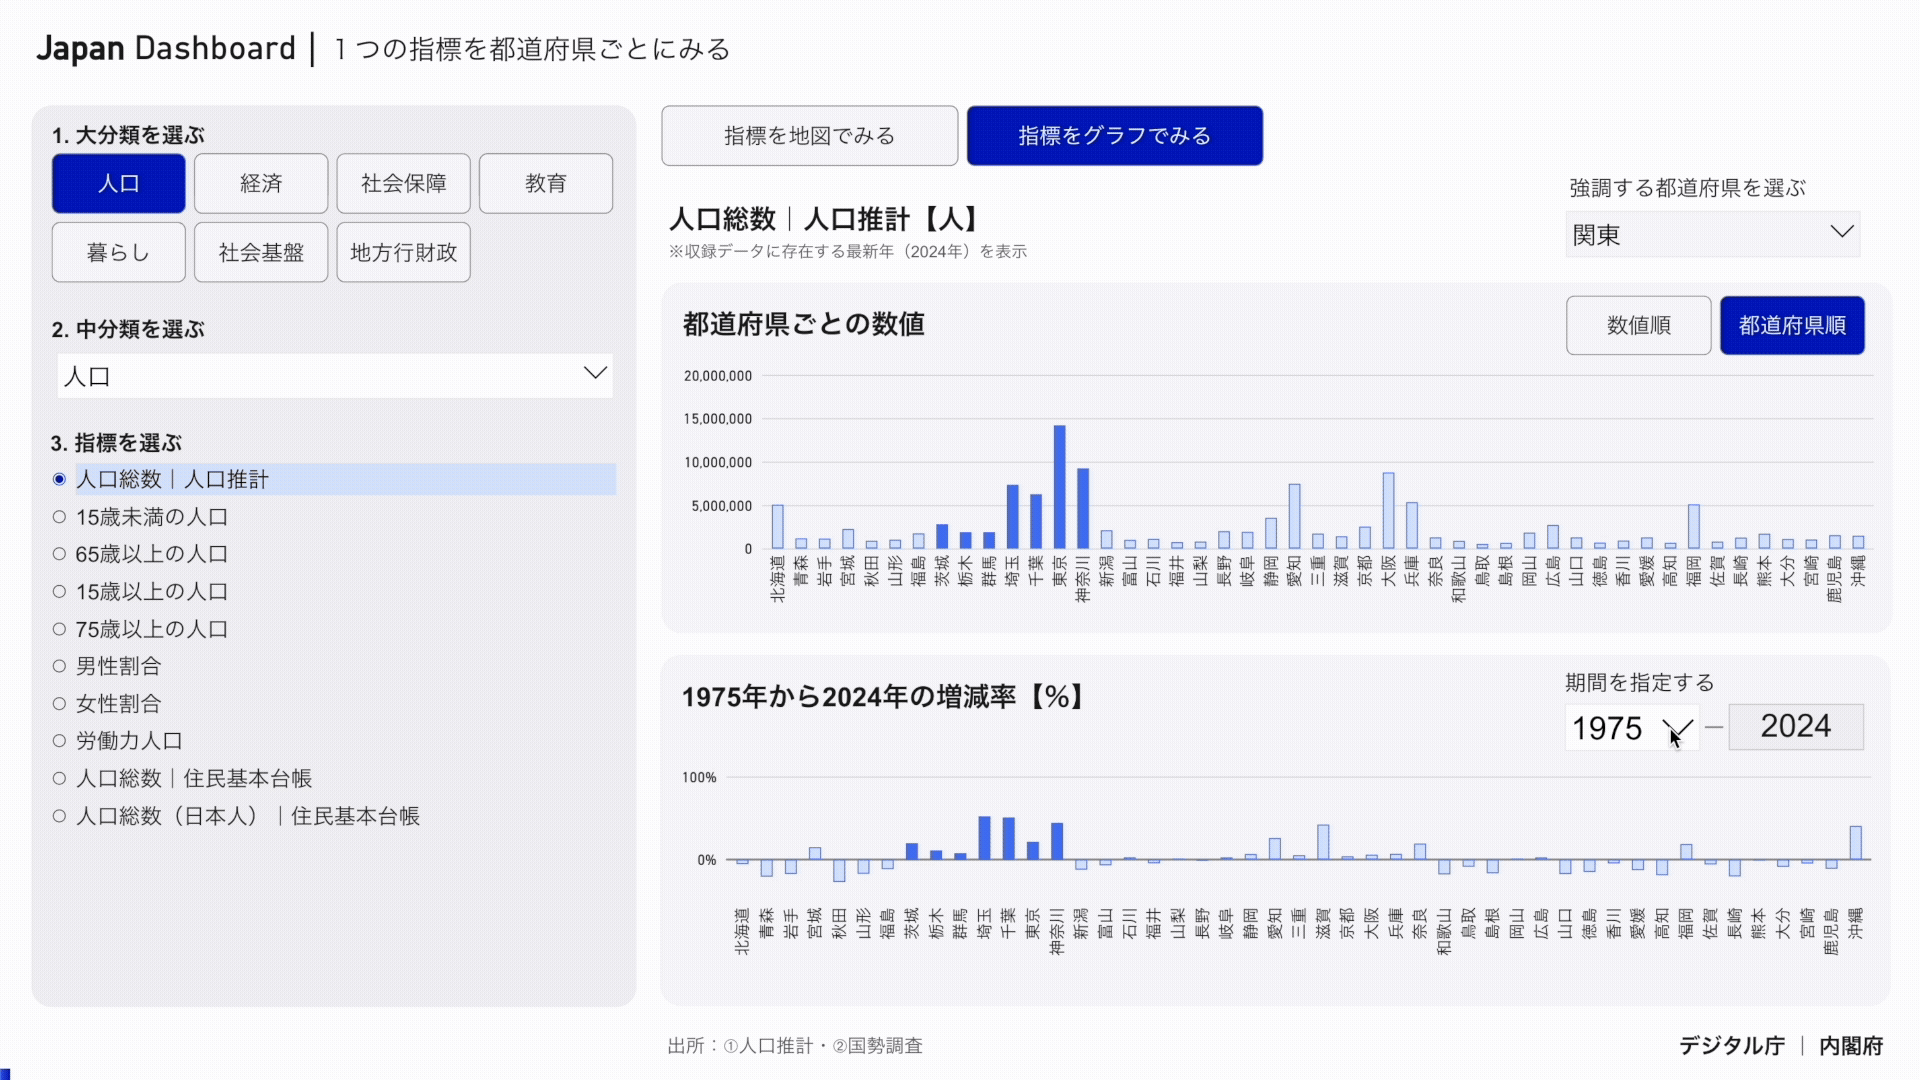Expand the 関東 prefecture highlight dropdown
Screen dimensions: 1920x1080
point(1711,234)
